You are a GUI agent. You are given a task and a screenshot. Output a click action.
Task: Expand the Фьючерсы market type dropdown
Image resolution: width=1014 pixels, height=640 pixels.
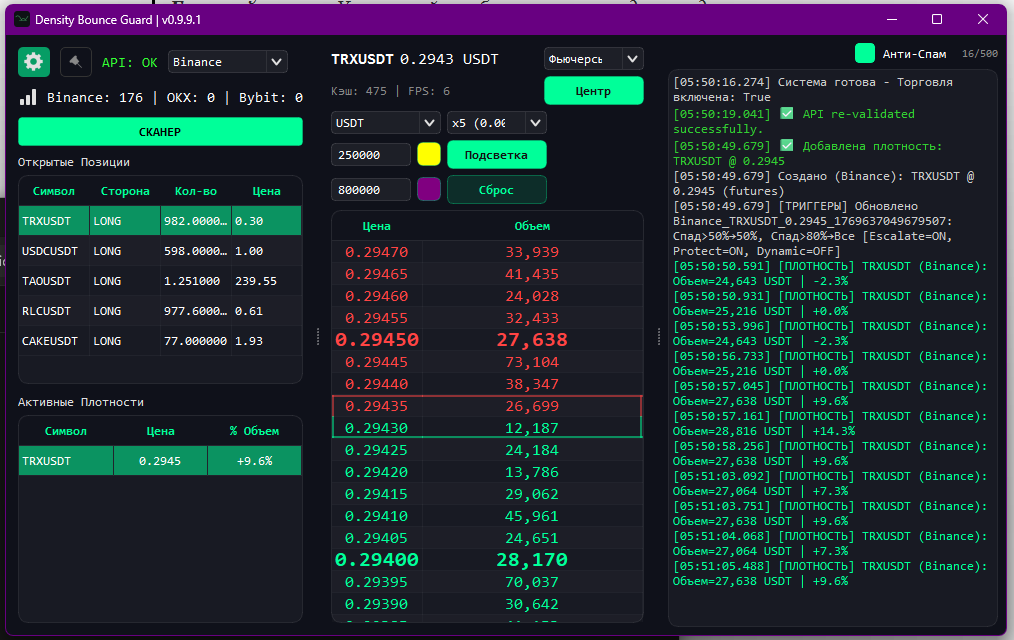pos(593,59)
